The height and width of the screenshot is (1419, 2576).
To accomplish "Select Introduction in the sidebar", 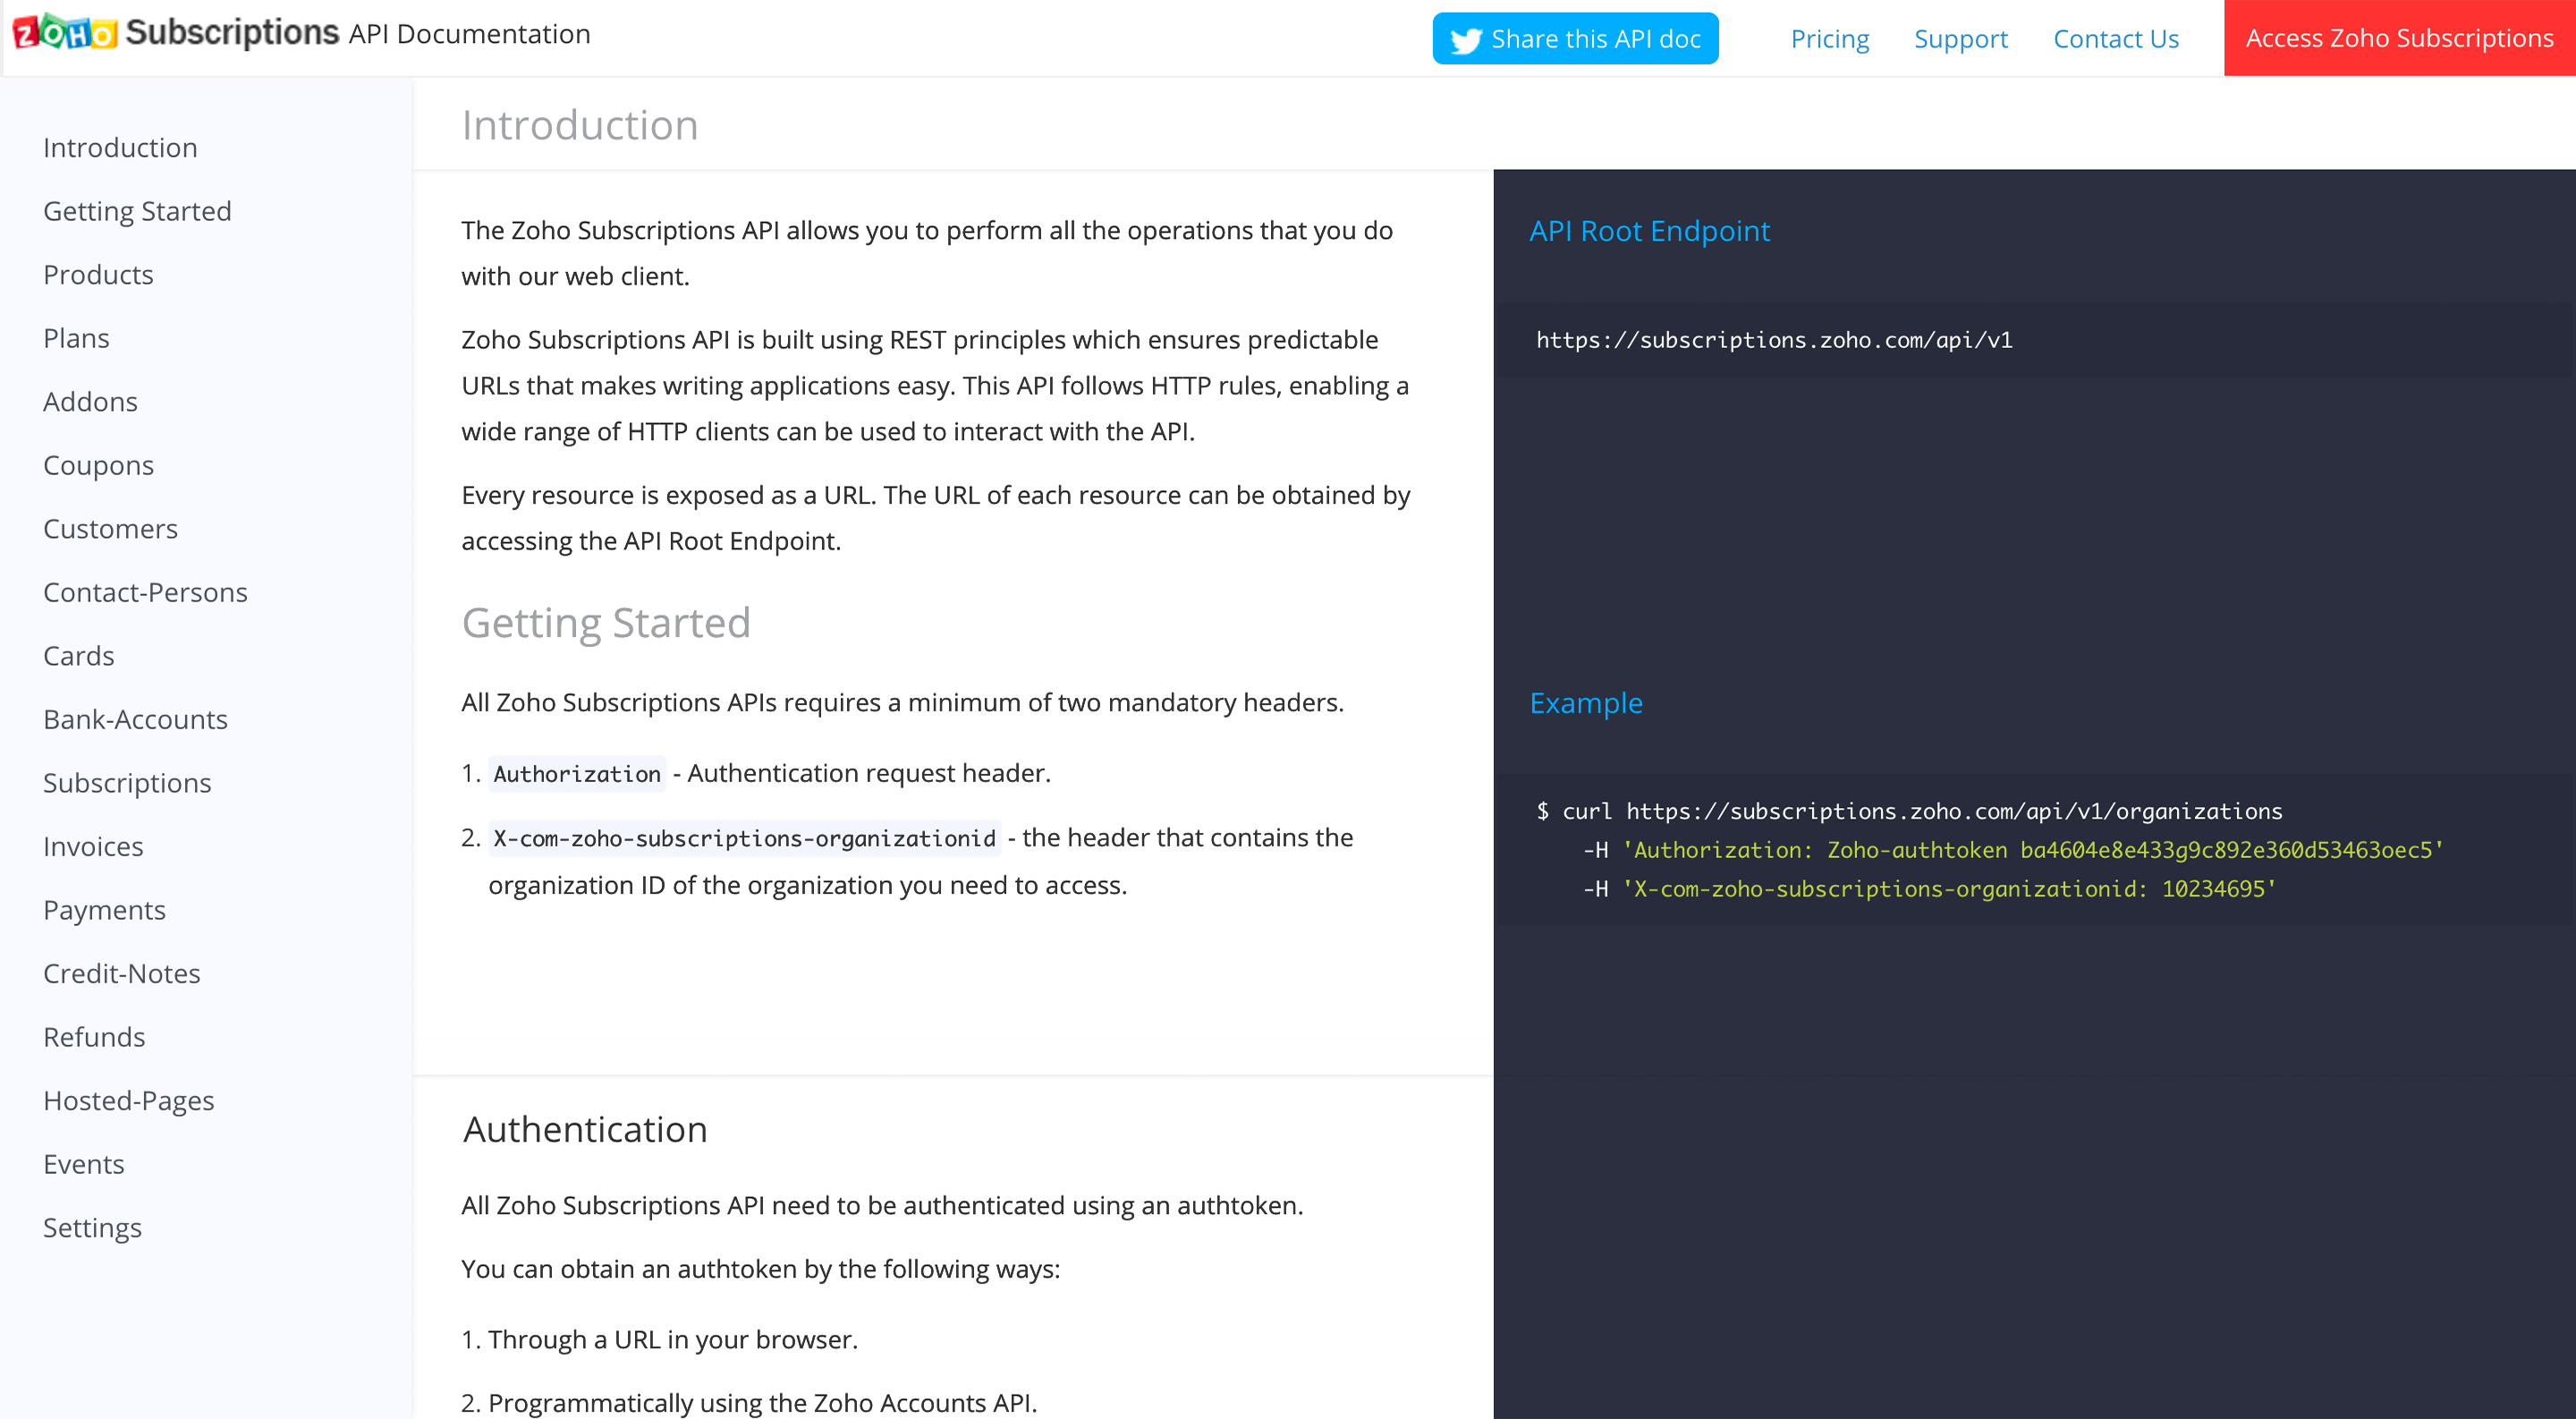I will (120, 147).
